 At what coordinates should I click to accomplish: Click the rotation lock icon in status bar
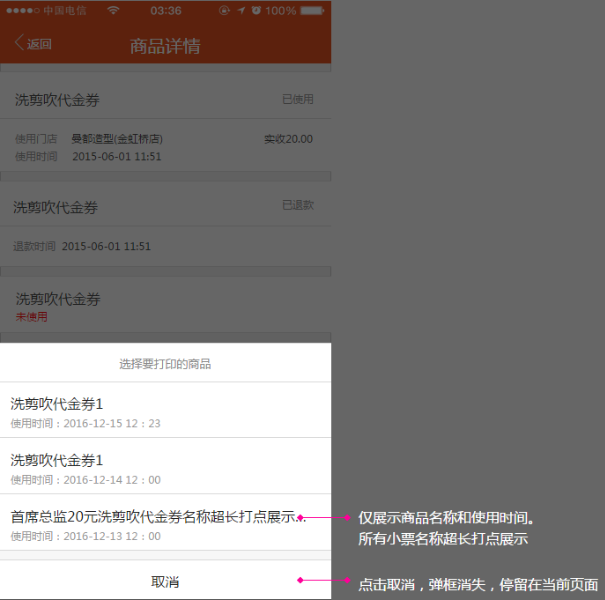[224, 10]
